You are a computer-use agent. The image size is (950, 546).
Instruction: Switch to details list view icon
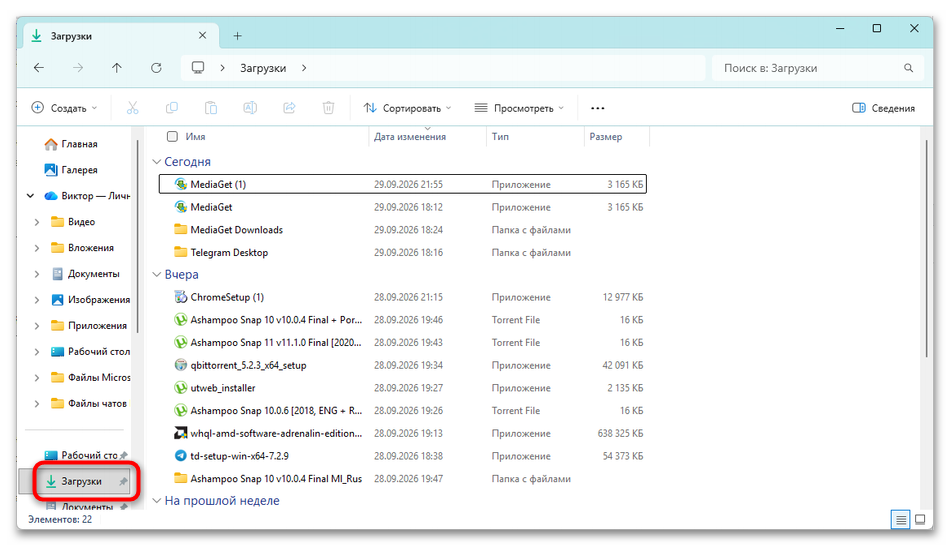pos(900,519)
